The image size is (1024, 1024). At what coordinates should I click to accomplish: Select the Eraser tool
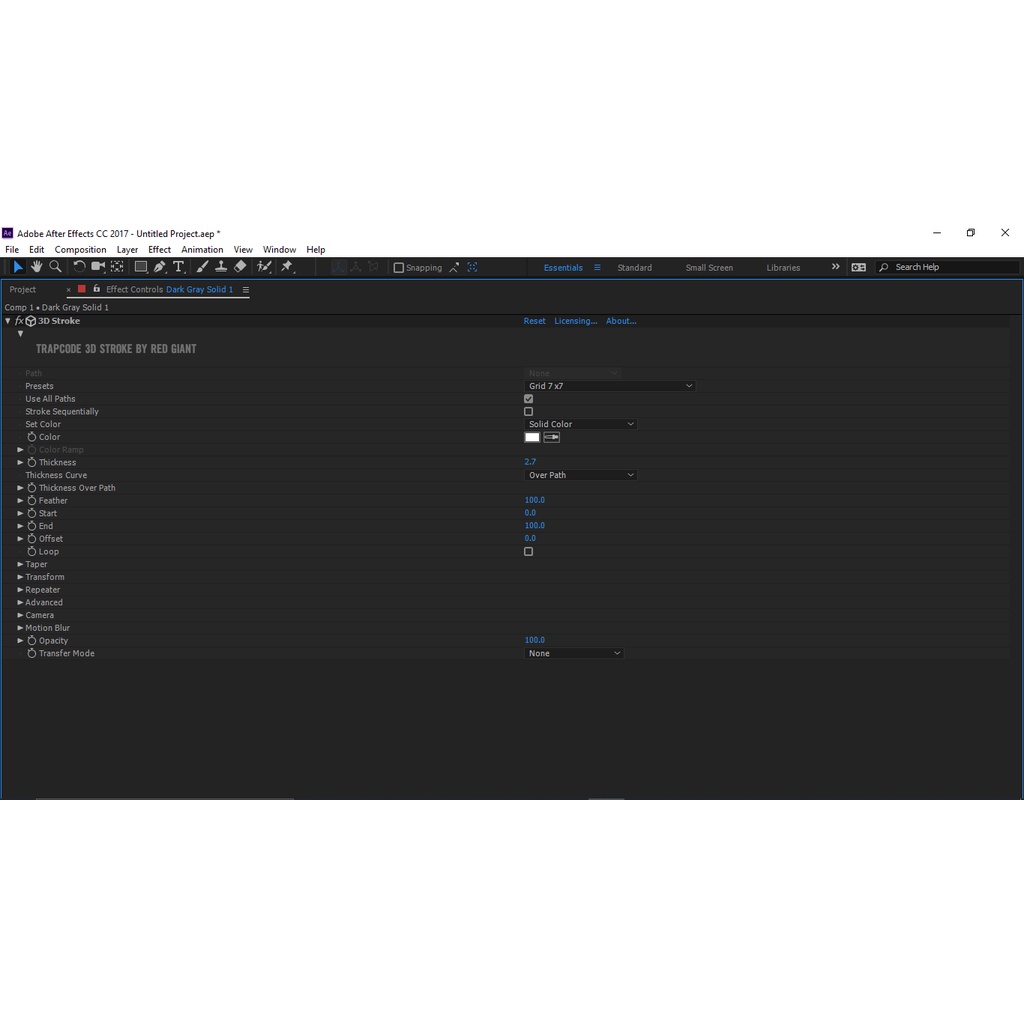[x=240, y=267]
